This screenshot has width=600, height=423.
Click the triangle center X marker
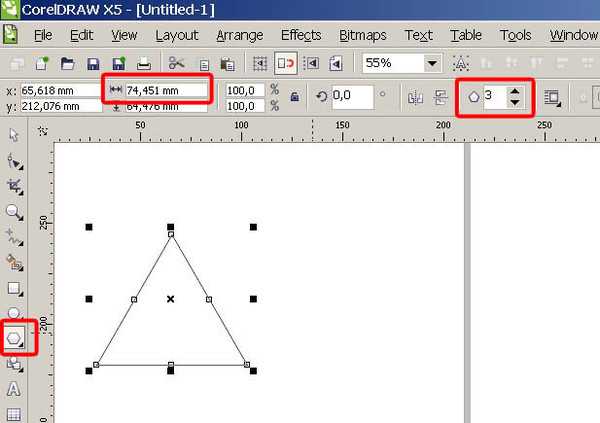(171, 299)
